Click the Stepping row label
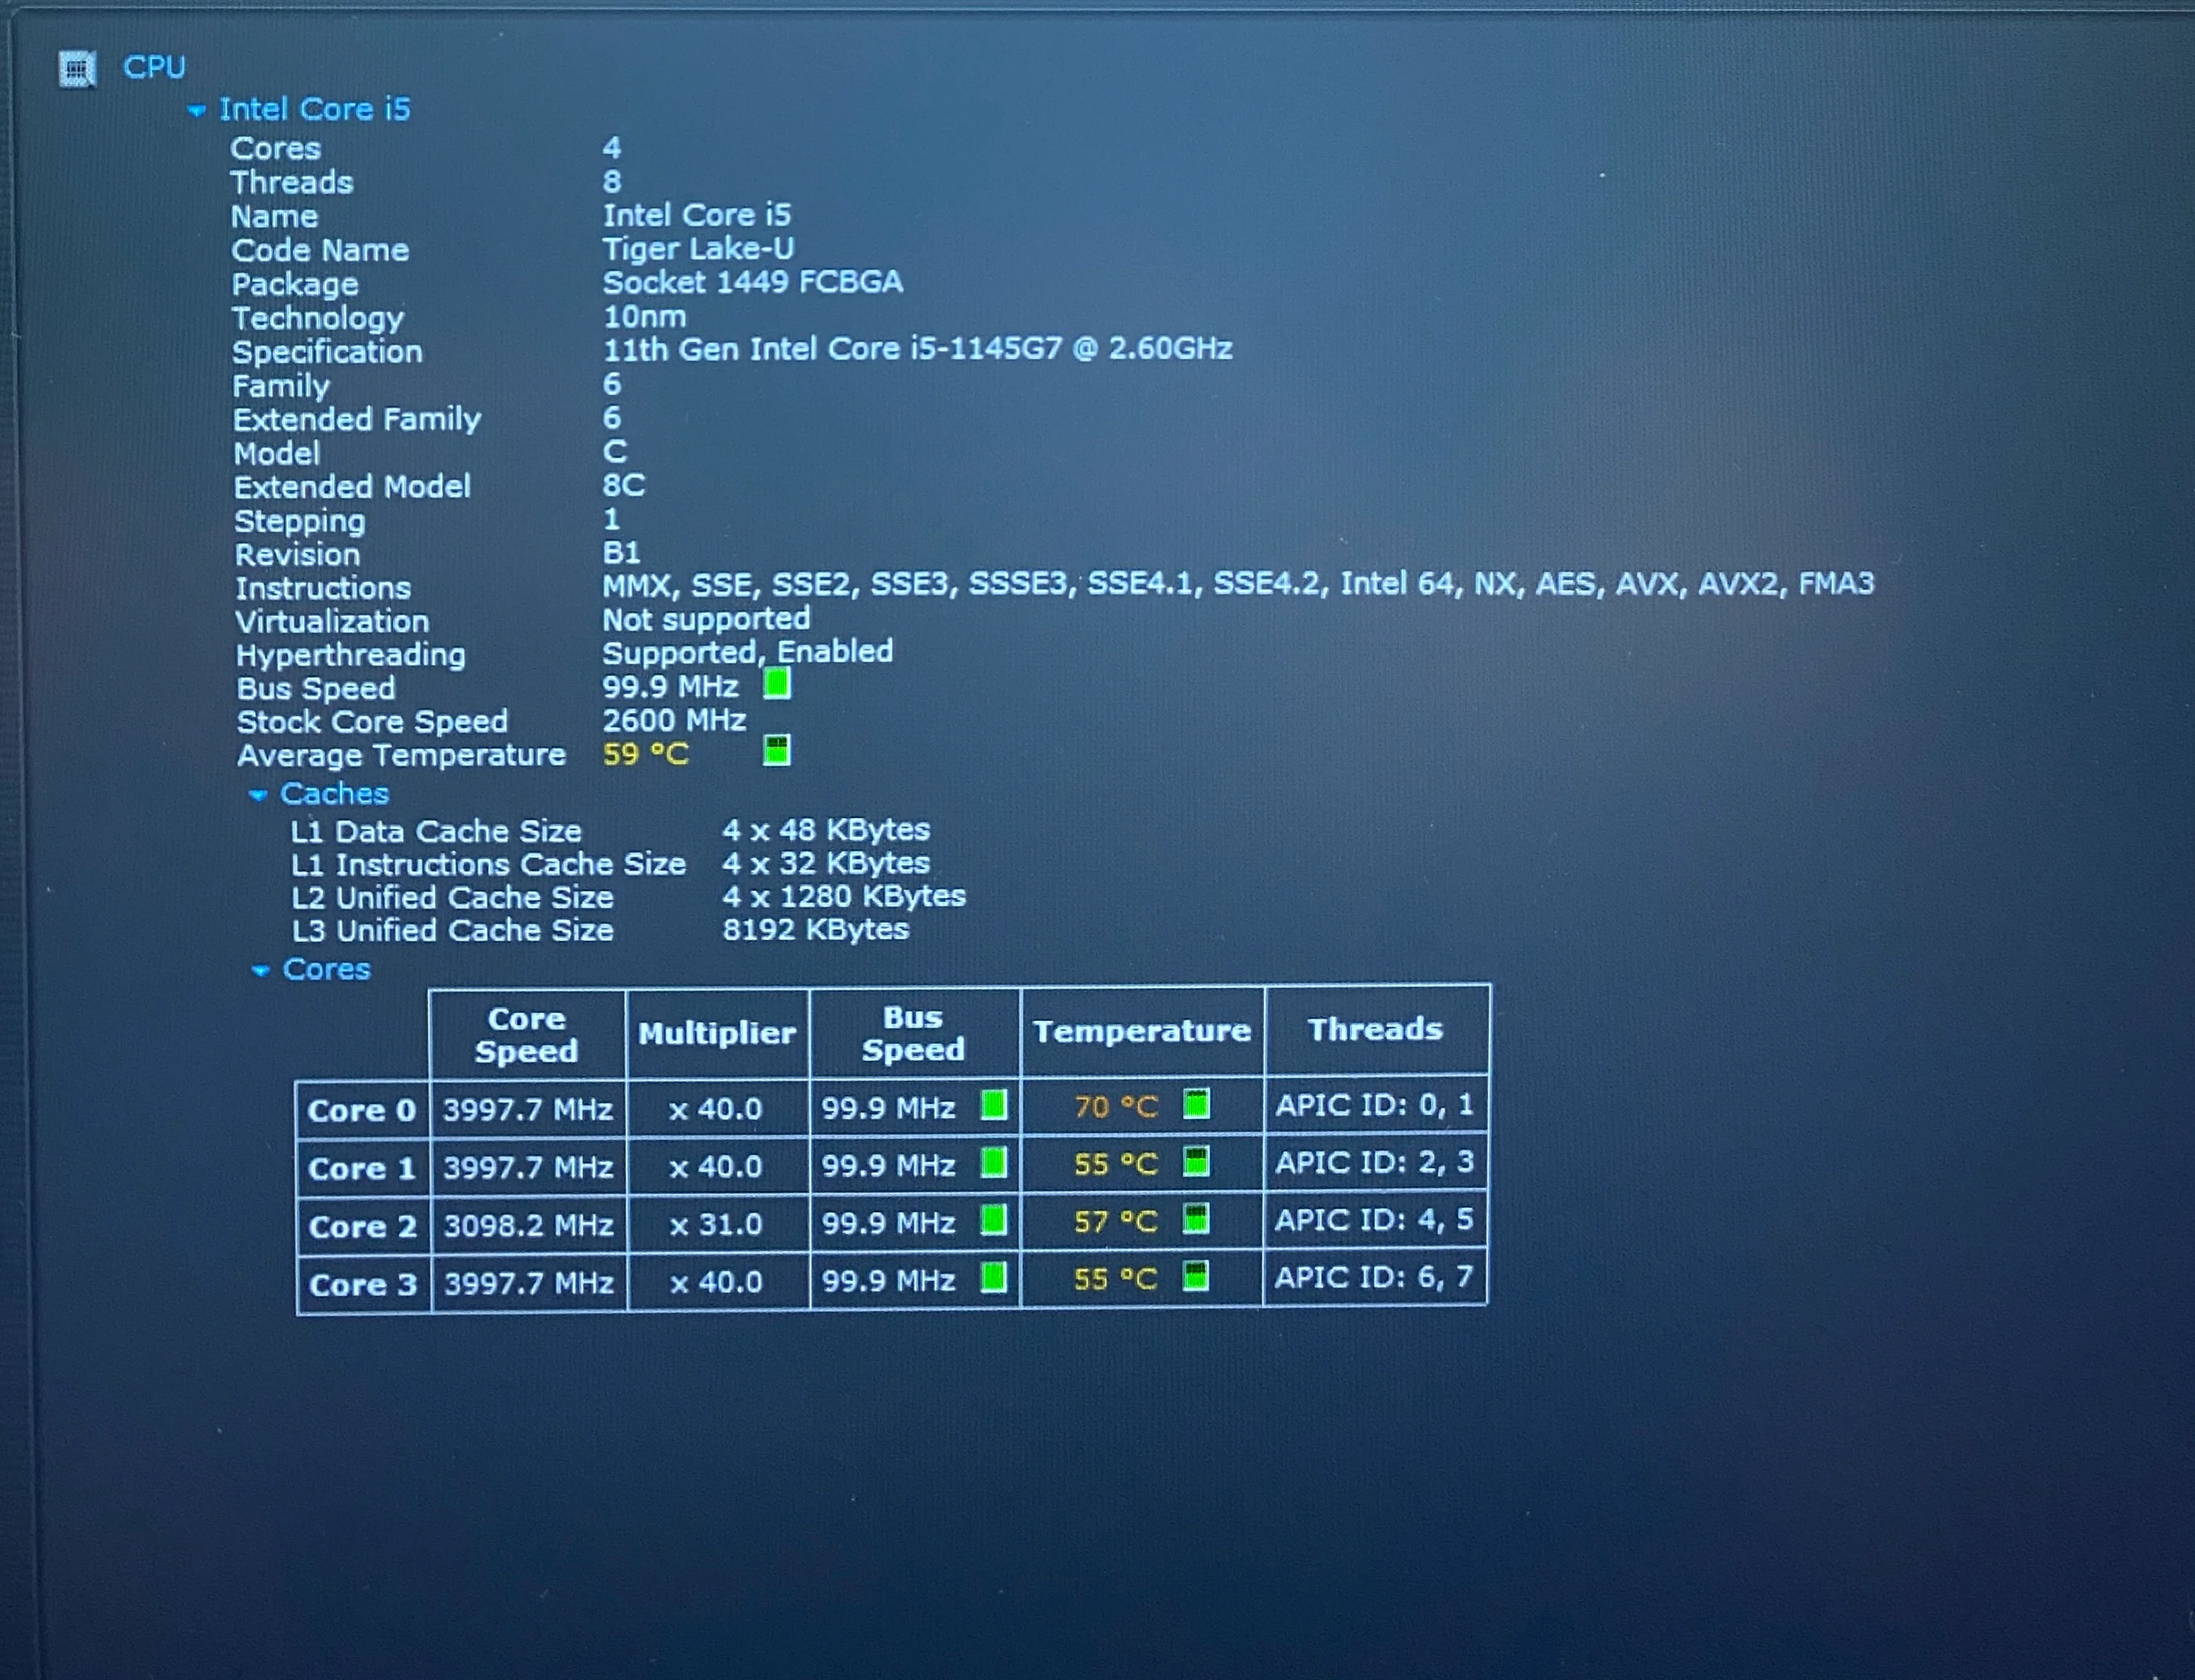 (300, 521)
